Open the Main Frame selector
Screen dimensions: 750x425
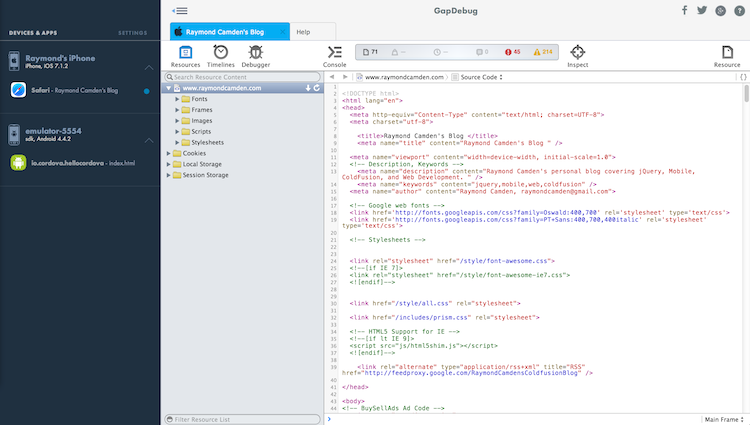[724, 419]
